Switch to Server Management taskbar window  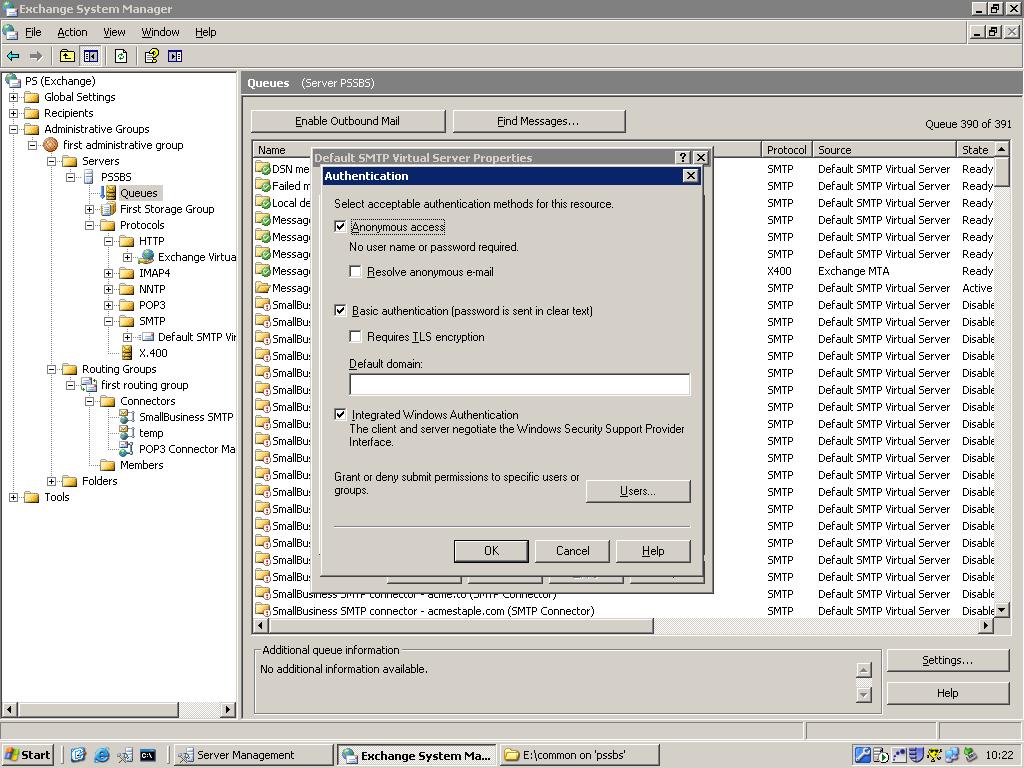pos(255,755)
